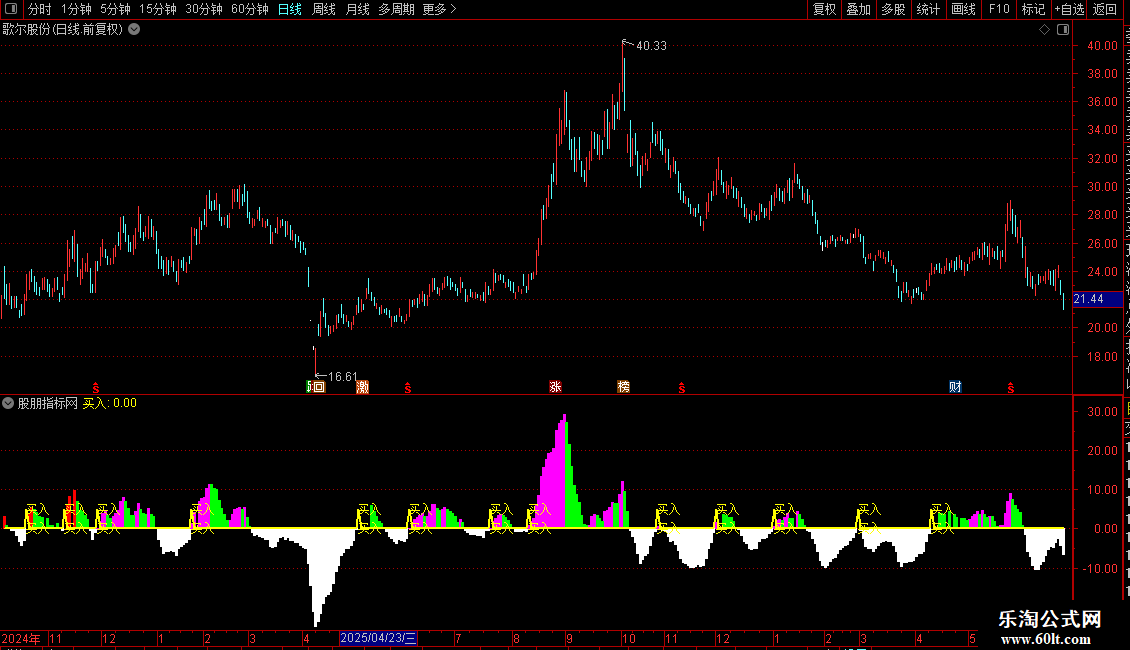Click the 返回 back button
1130x650 pixels.
(1105, 9)
